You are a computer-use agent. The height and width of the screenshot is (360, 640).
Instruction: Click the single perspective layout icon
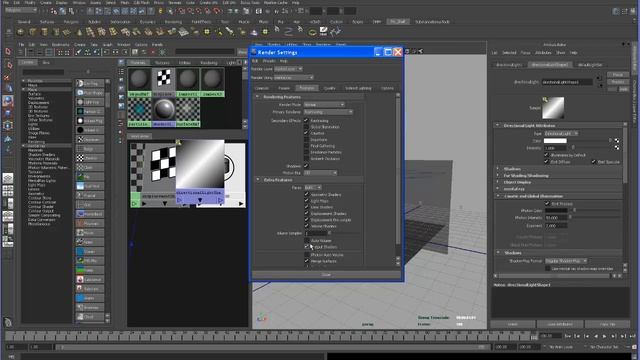pyautogui.click(x=8, y=178)
